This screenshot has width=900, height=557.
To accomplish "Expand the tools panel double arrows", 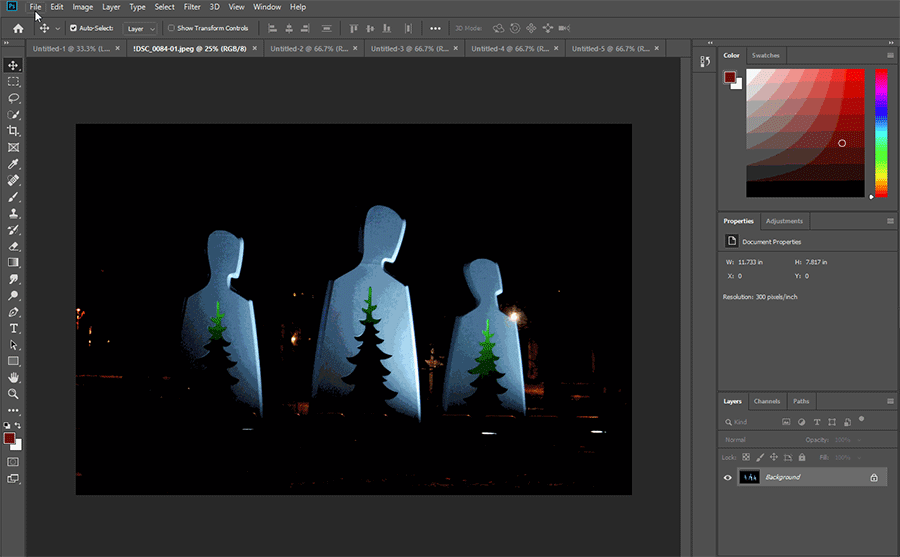I will (x=6, y=43).
